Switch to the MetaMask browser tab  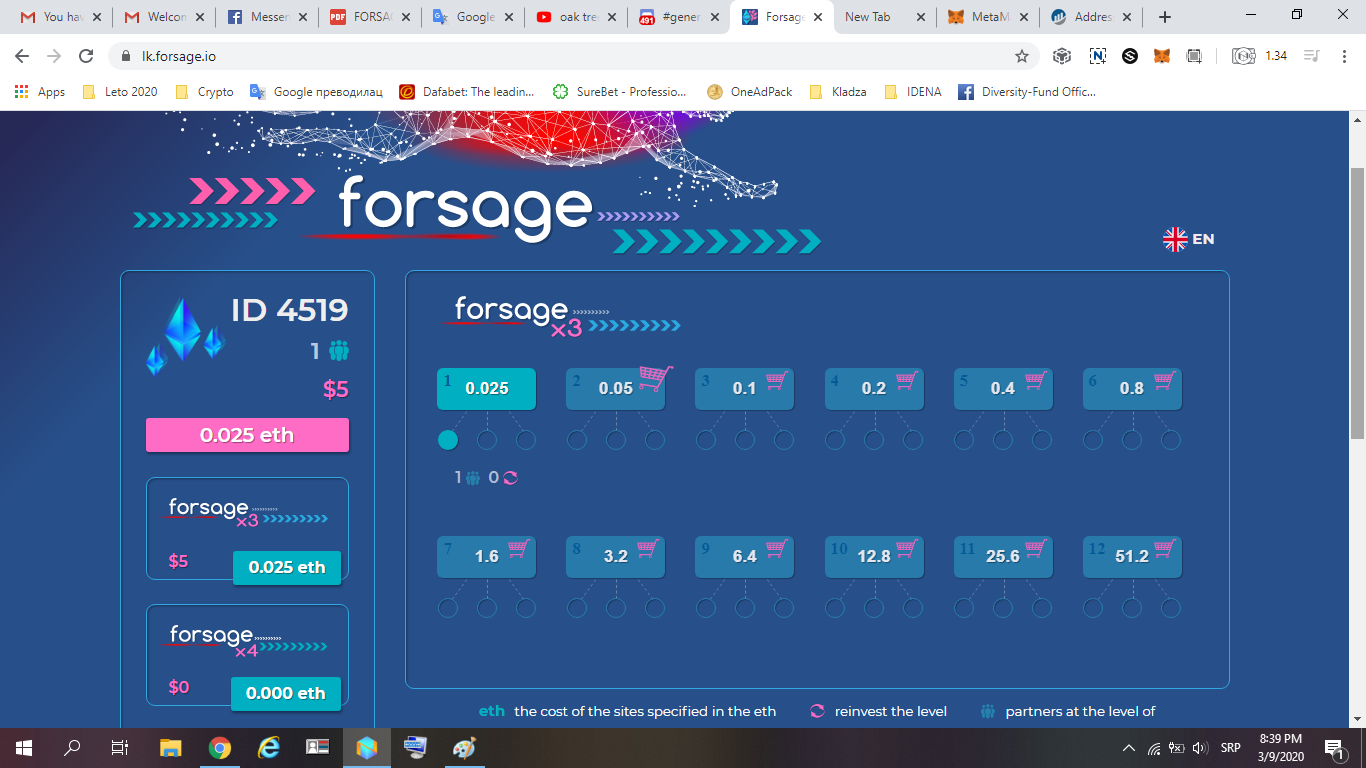[987, 17]
